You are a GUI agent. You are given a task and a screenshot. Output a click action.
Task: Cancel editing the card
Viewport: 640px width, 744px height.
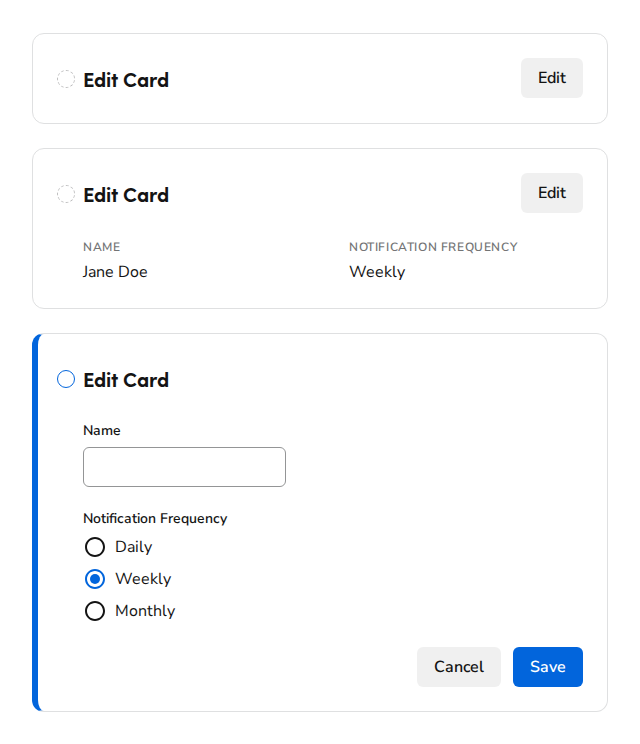458,667
